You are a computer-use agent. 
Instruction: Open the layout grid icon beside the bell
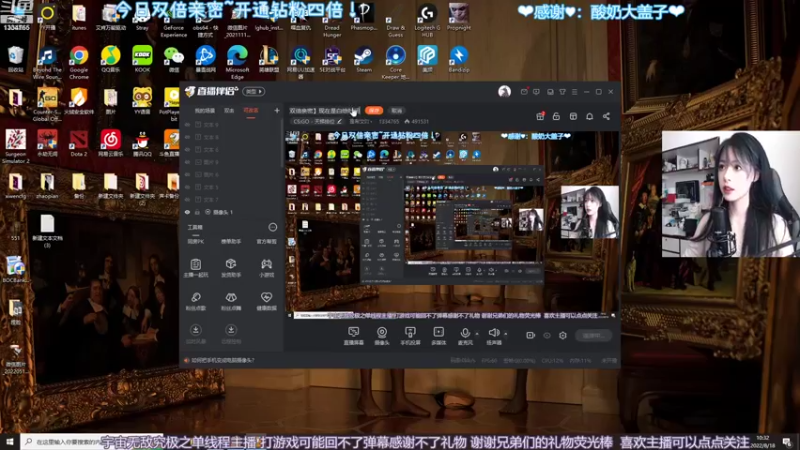pos(573,116)
